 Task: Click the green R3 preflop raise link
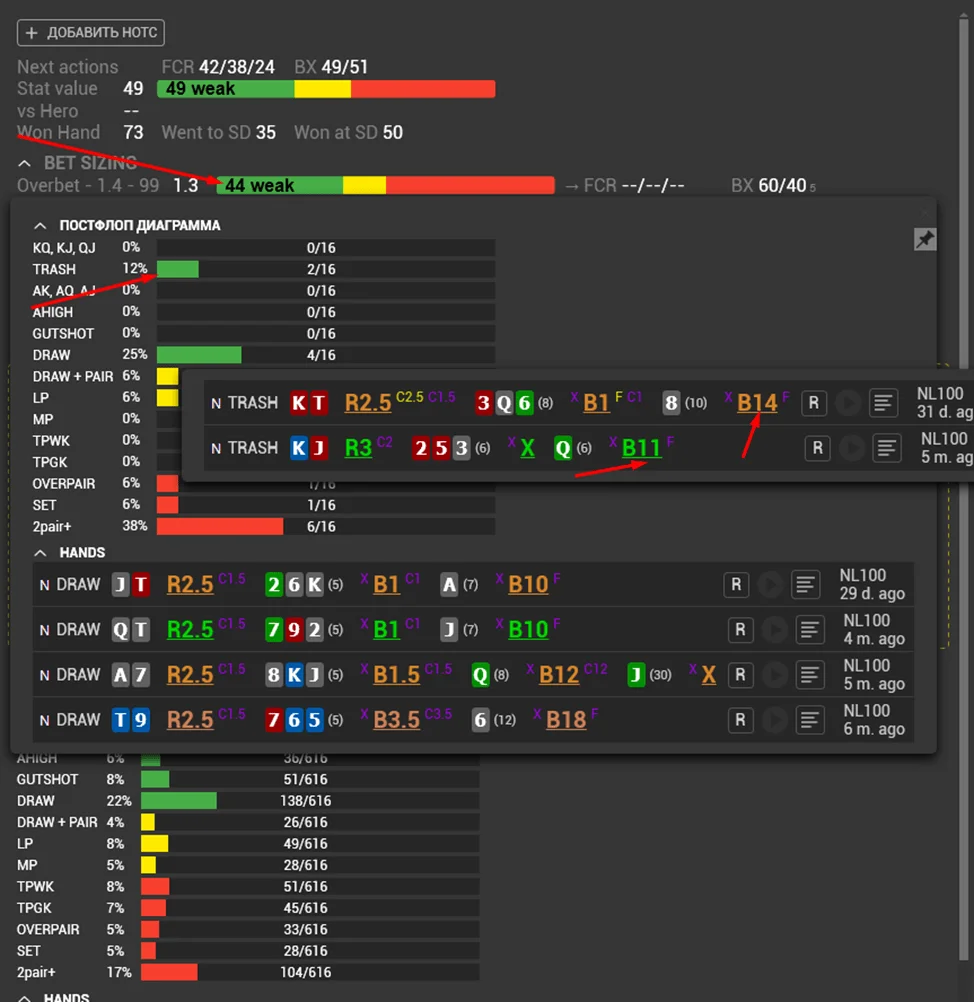[x=358, y=448]
